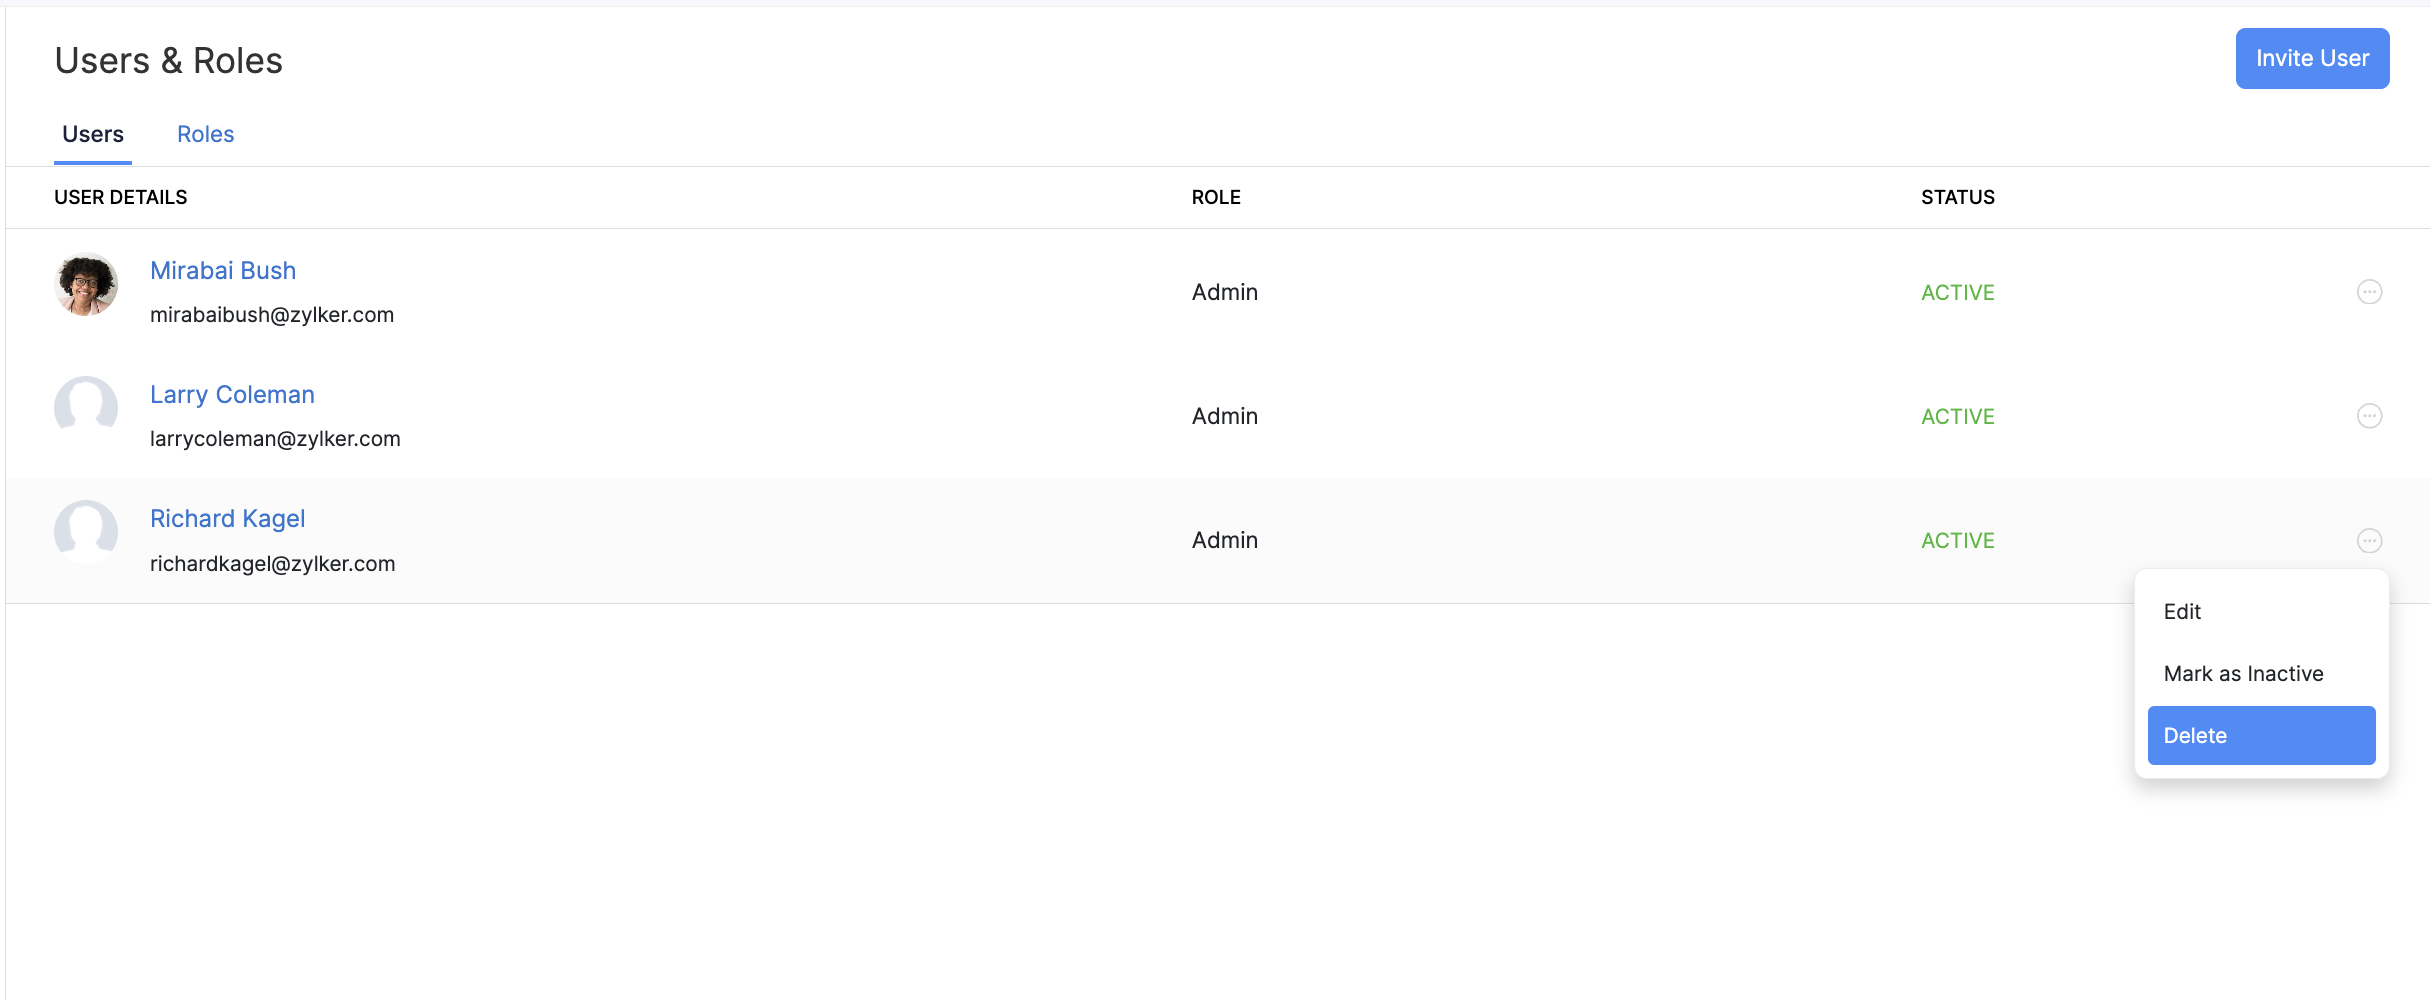Click the ACTIVE status for Larry Coleman
The height and width of the screenshot is (1000, 2430).
(1956, 416)
